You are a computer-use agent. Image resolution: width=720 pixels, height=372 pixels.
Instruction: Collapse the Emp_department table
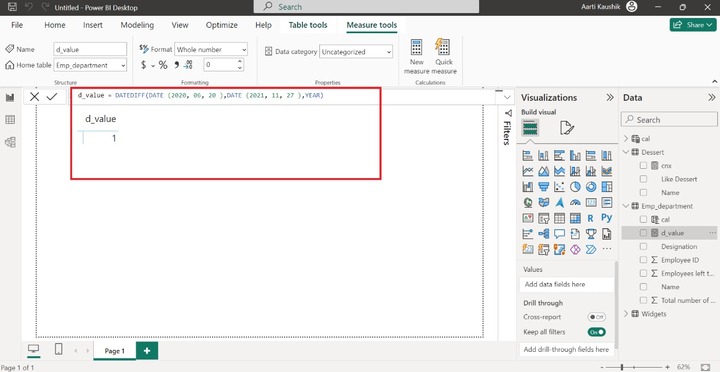(x=626, y=206)
